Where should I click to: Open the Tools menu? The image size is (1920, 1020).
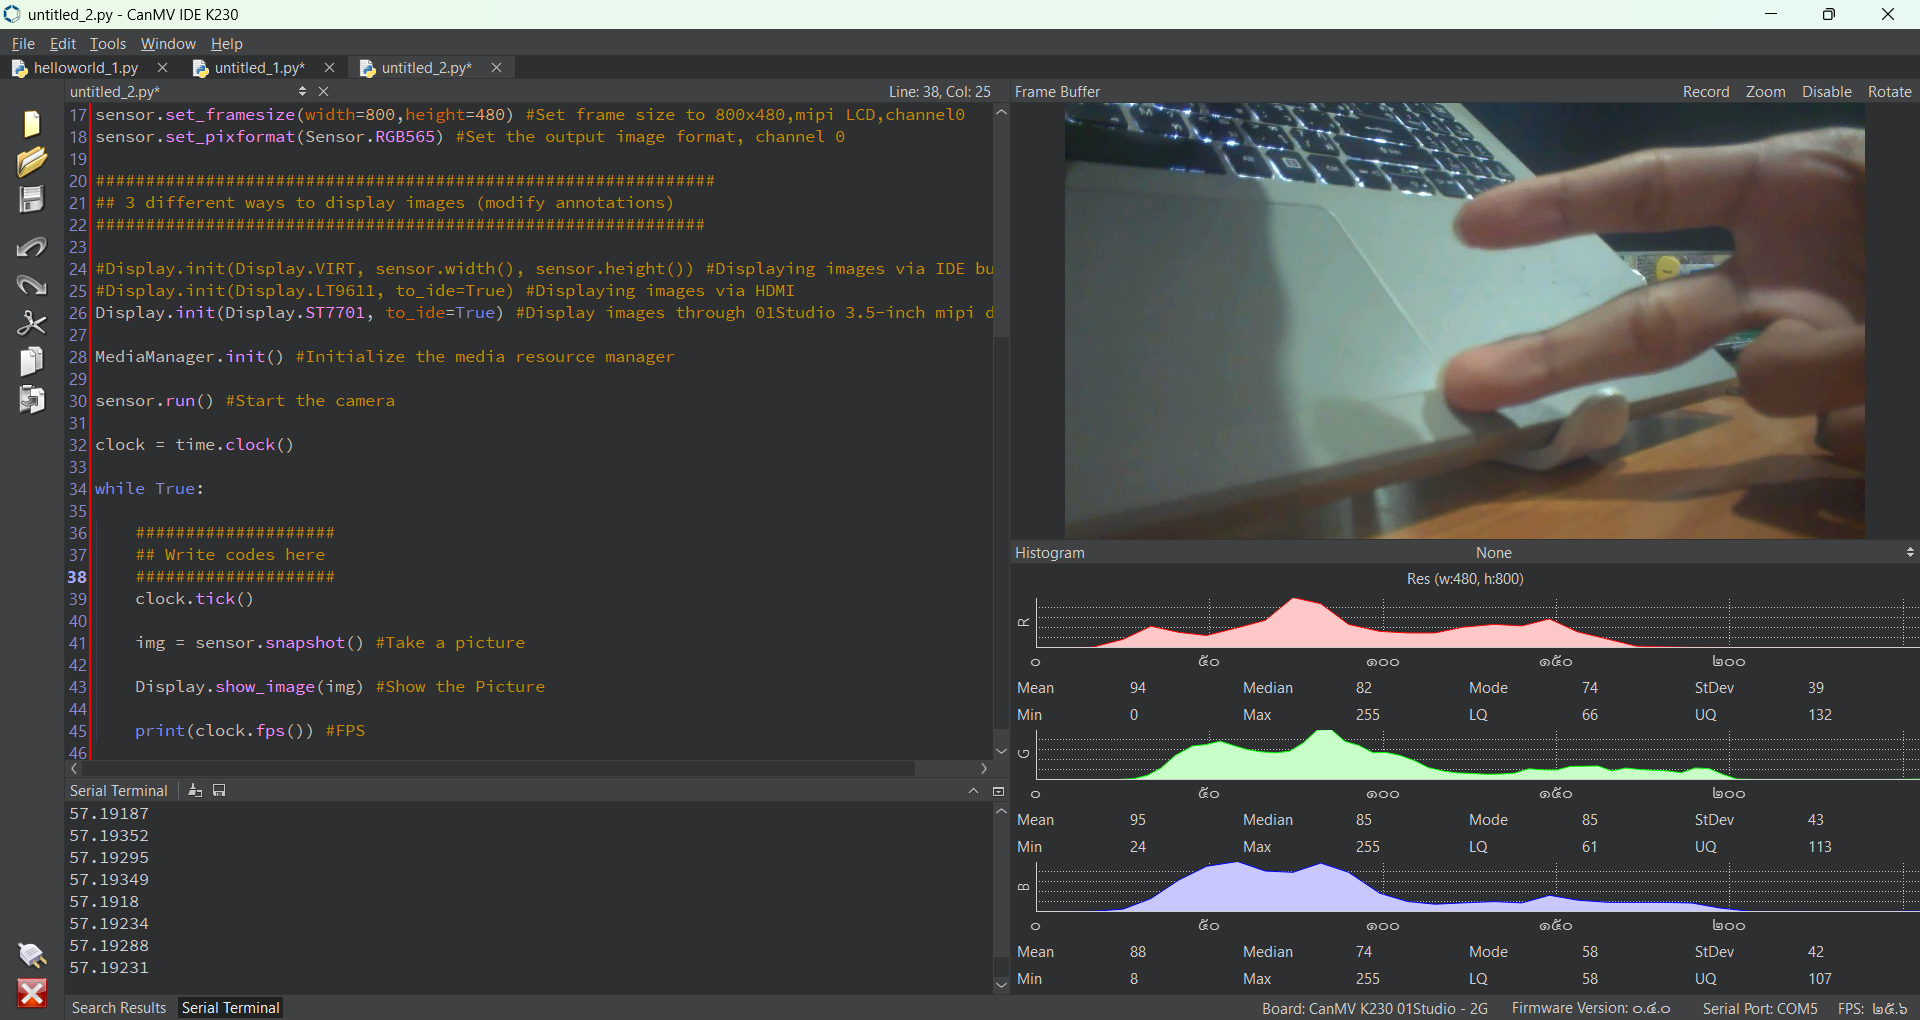click(107, 44)
